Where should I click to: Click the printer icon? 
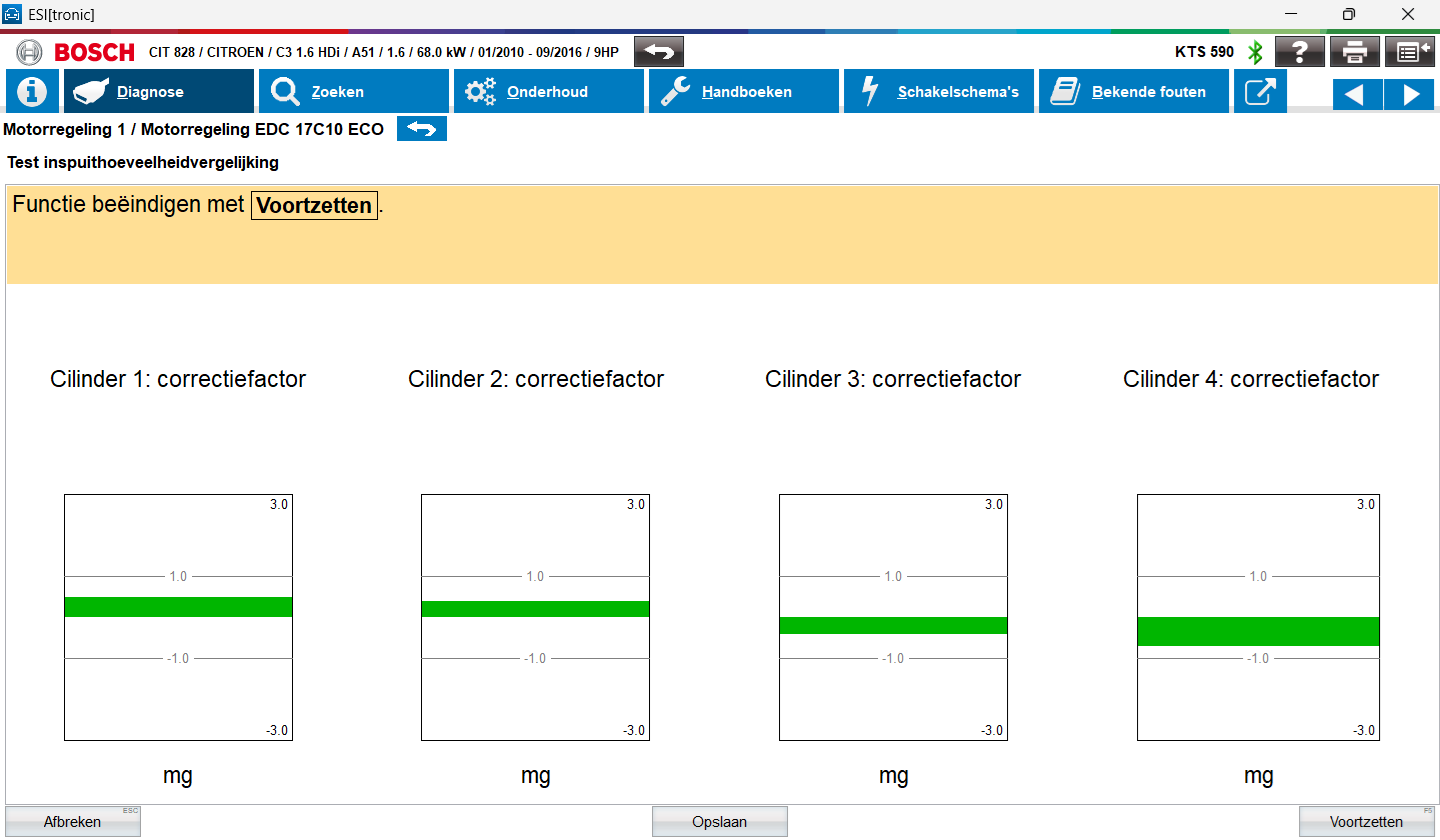pyautogui.click(x=1354, y=52)
